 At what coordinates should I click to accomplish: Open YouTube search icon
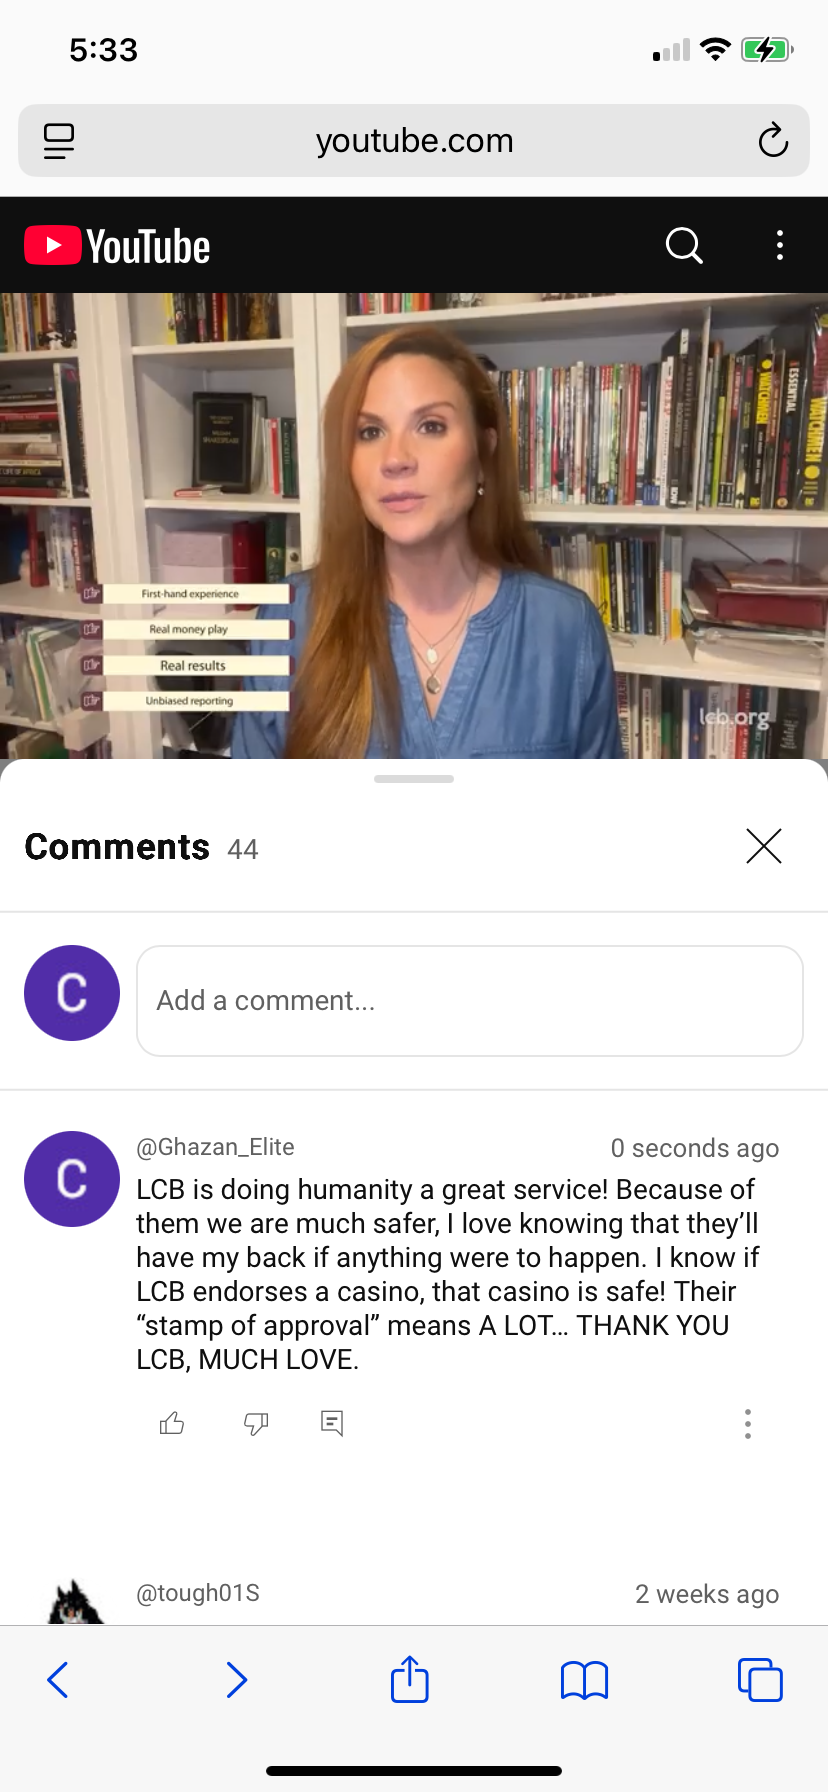pyautogui.click(x=685, y=245)
